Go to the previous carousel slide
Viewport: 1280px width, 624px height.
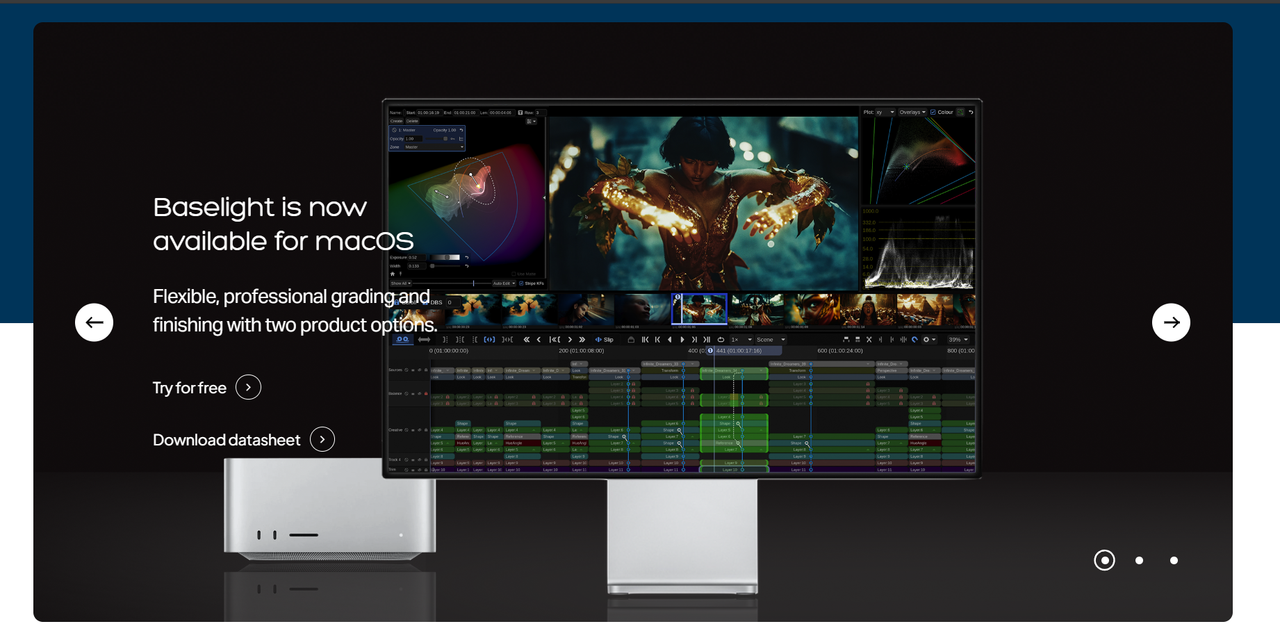coord(94,322)
